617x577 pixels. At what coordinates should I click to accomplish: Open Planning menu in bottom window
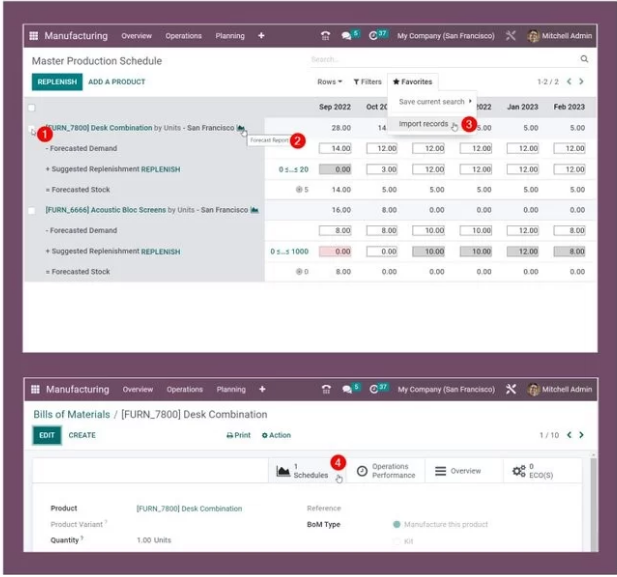(231, 389)
